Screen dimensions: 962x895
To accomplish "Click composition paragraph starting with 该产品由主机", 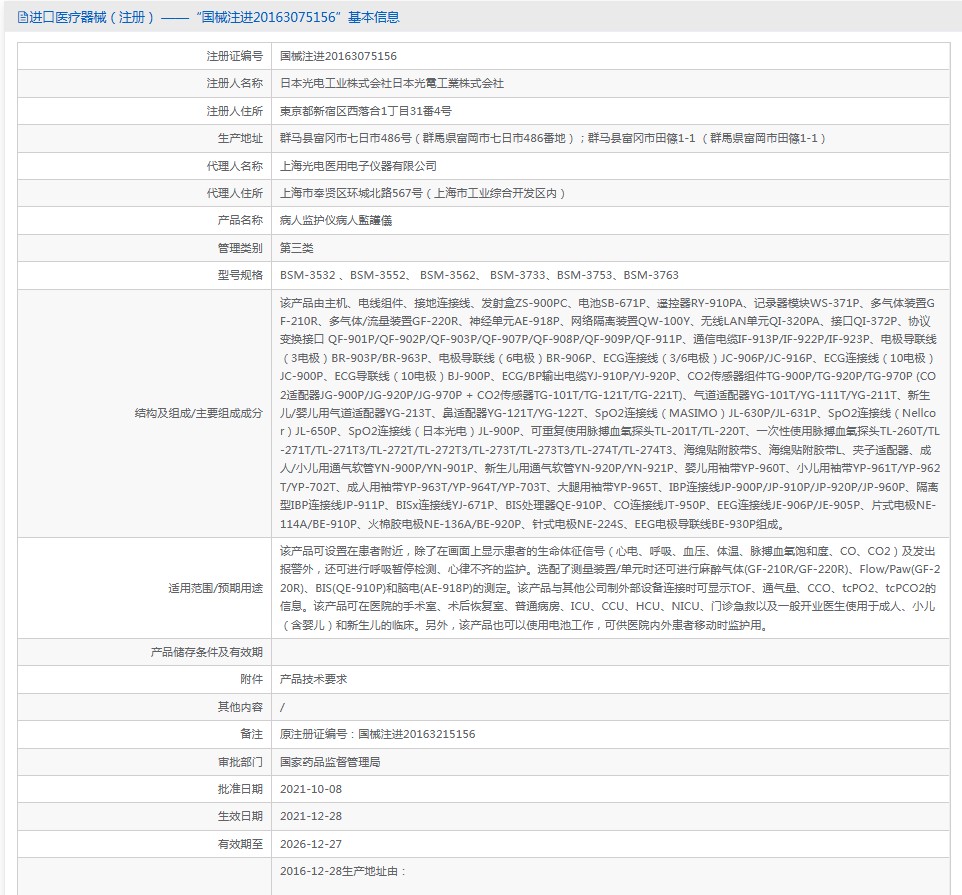I will (x=610, y=413).
